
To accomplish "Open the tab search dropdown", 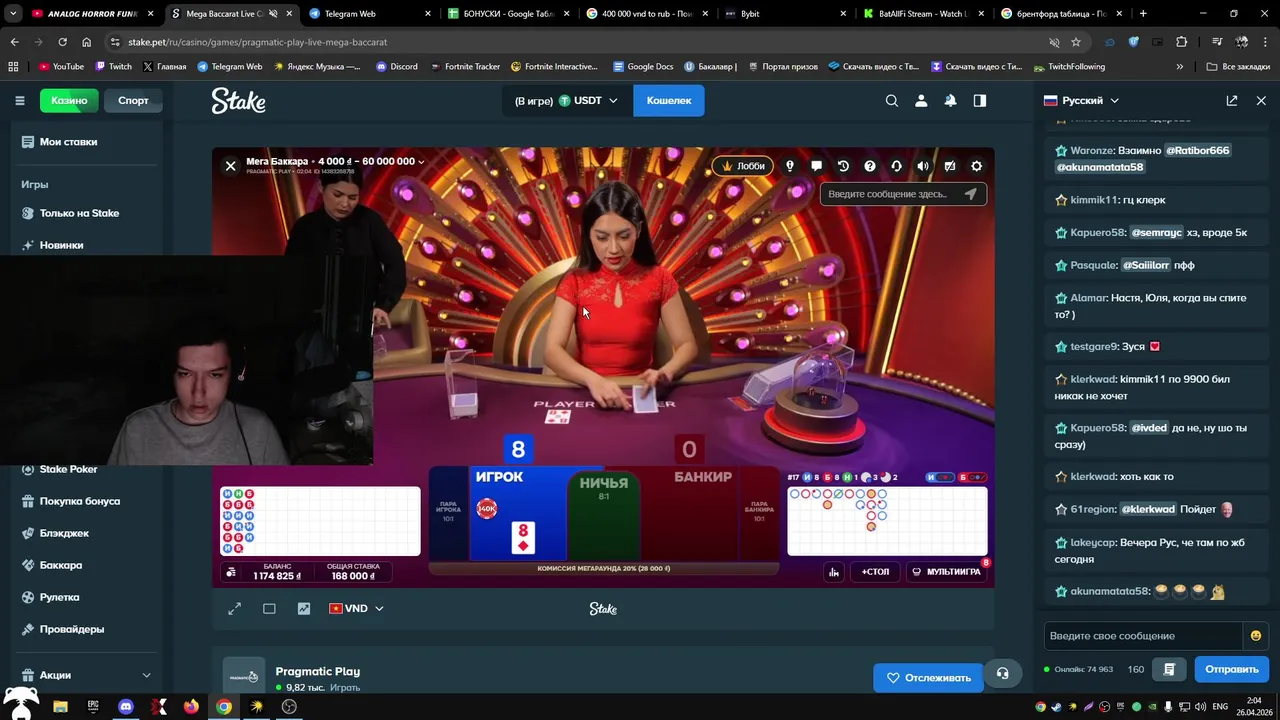I will pyautogui.click(x=14, y=14).
